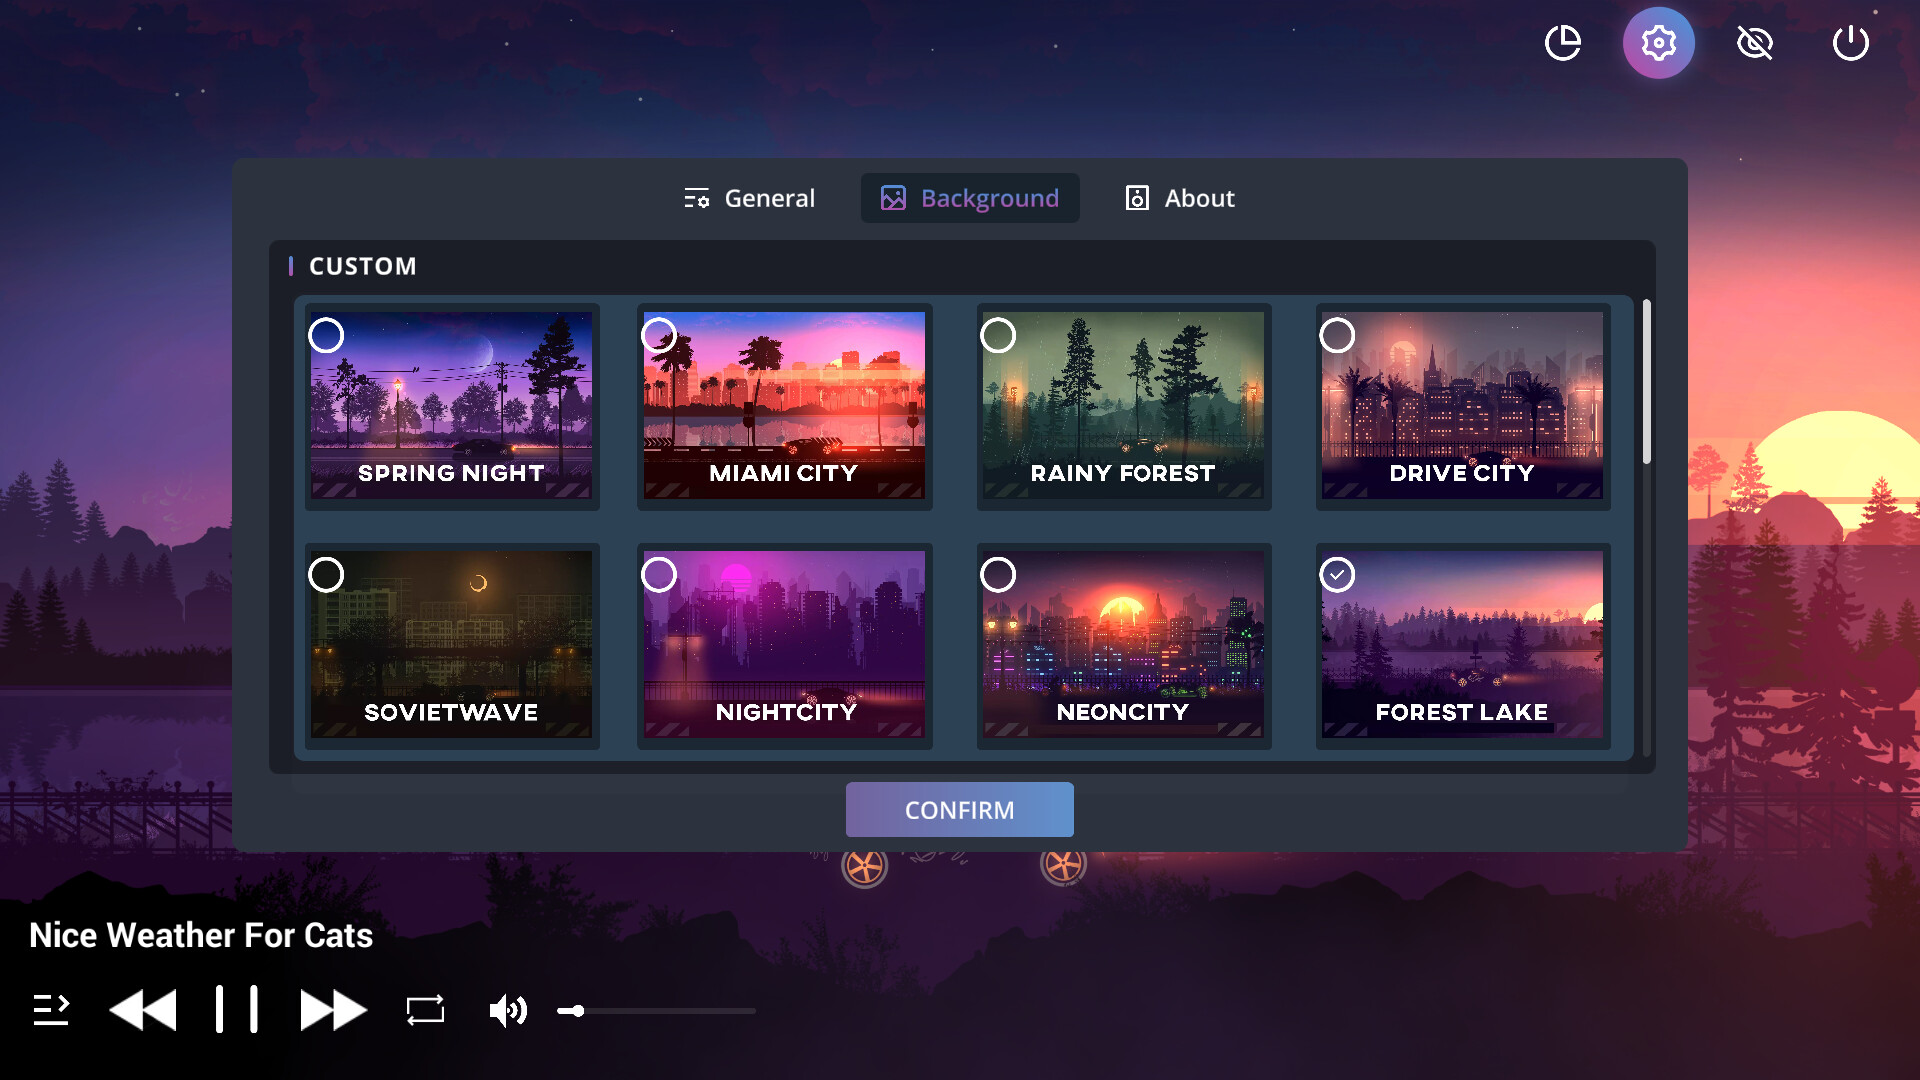Pause the currently playing song

click(237, 1010)
